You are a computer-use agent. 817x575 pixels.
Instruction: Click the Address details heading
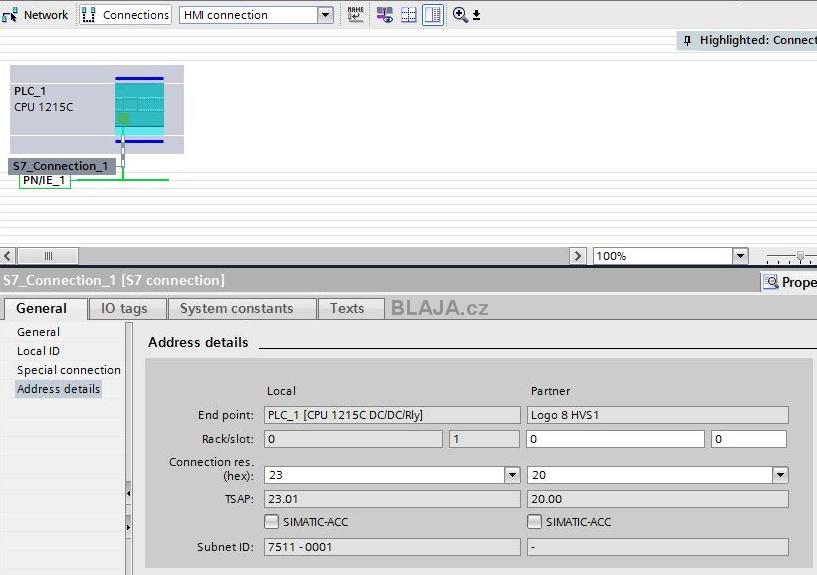[199, 343]
